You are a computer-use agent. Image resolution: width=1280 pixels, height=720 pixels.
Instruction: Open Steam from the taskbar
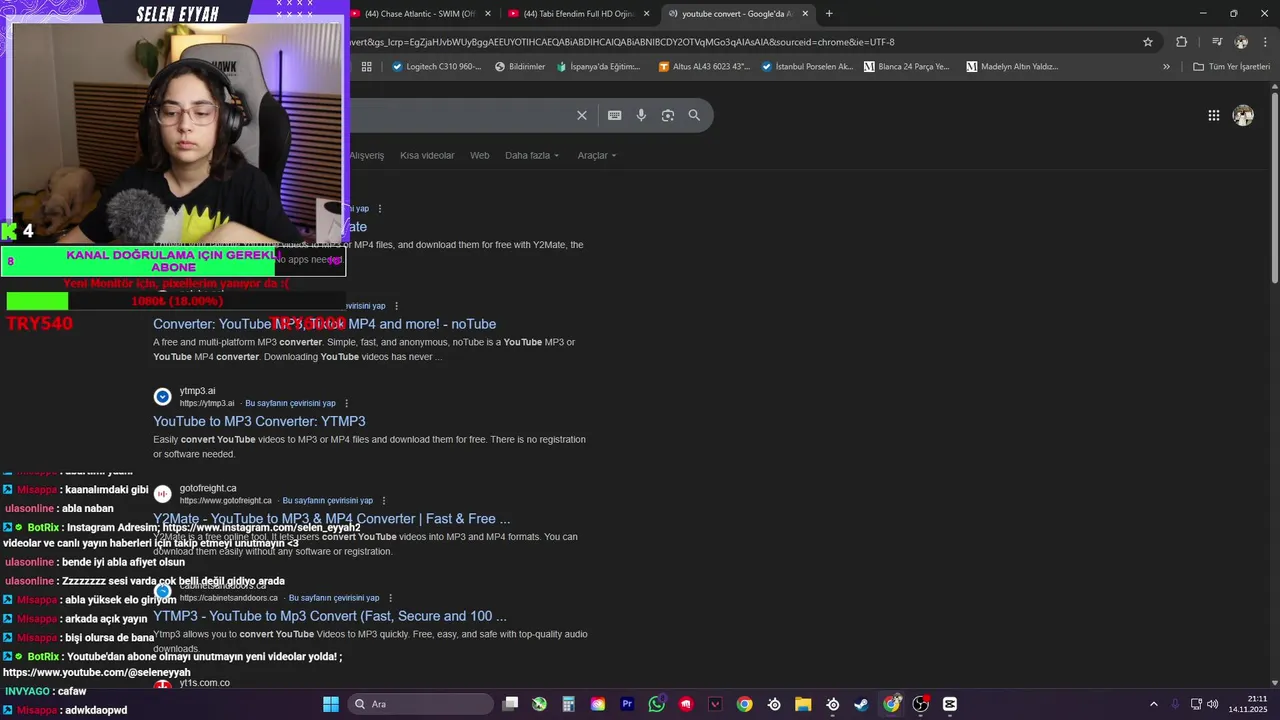[861, 704]
